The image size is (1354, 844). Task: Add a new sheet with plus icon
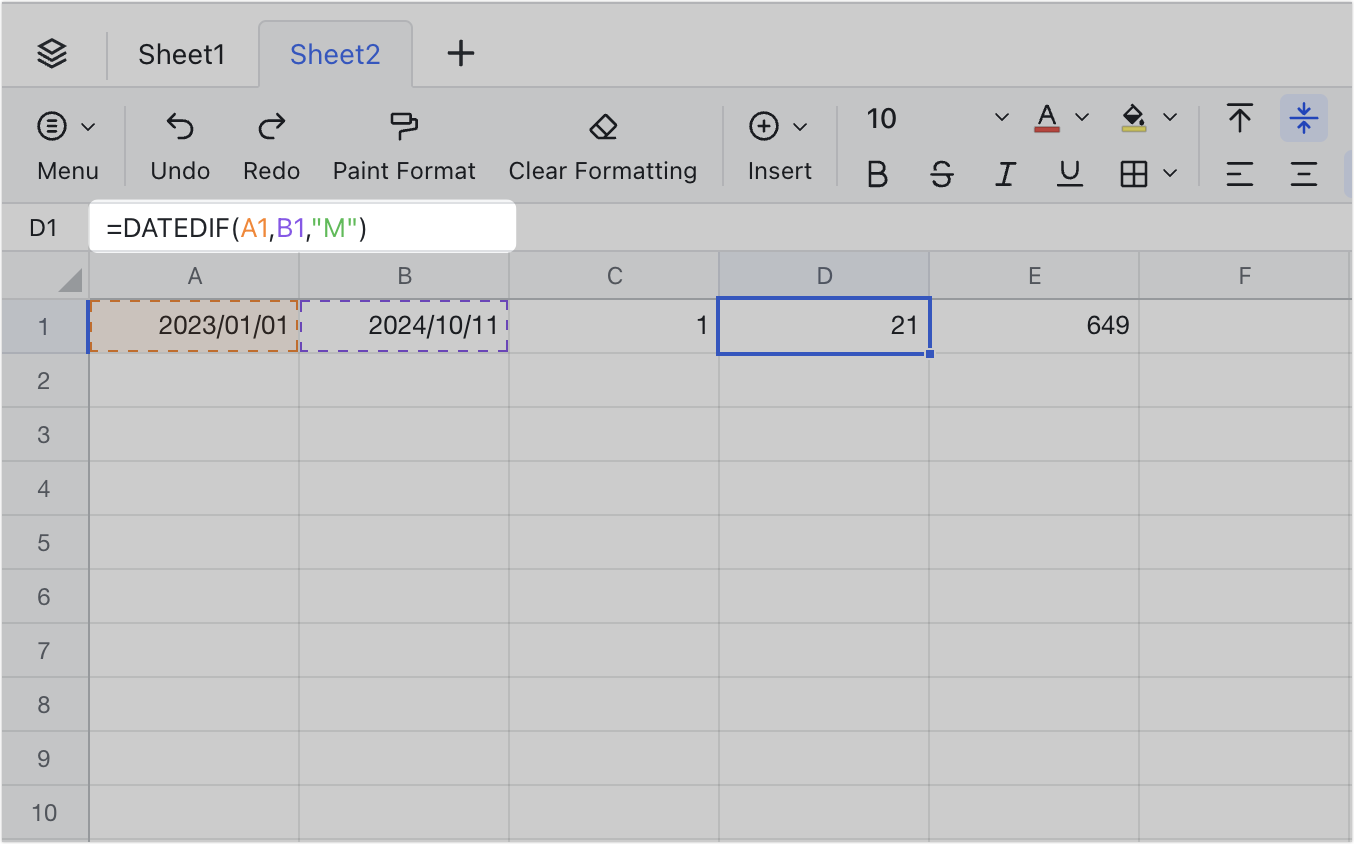460,54
